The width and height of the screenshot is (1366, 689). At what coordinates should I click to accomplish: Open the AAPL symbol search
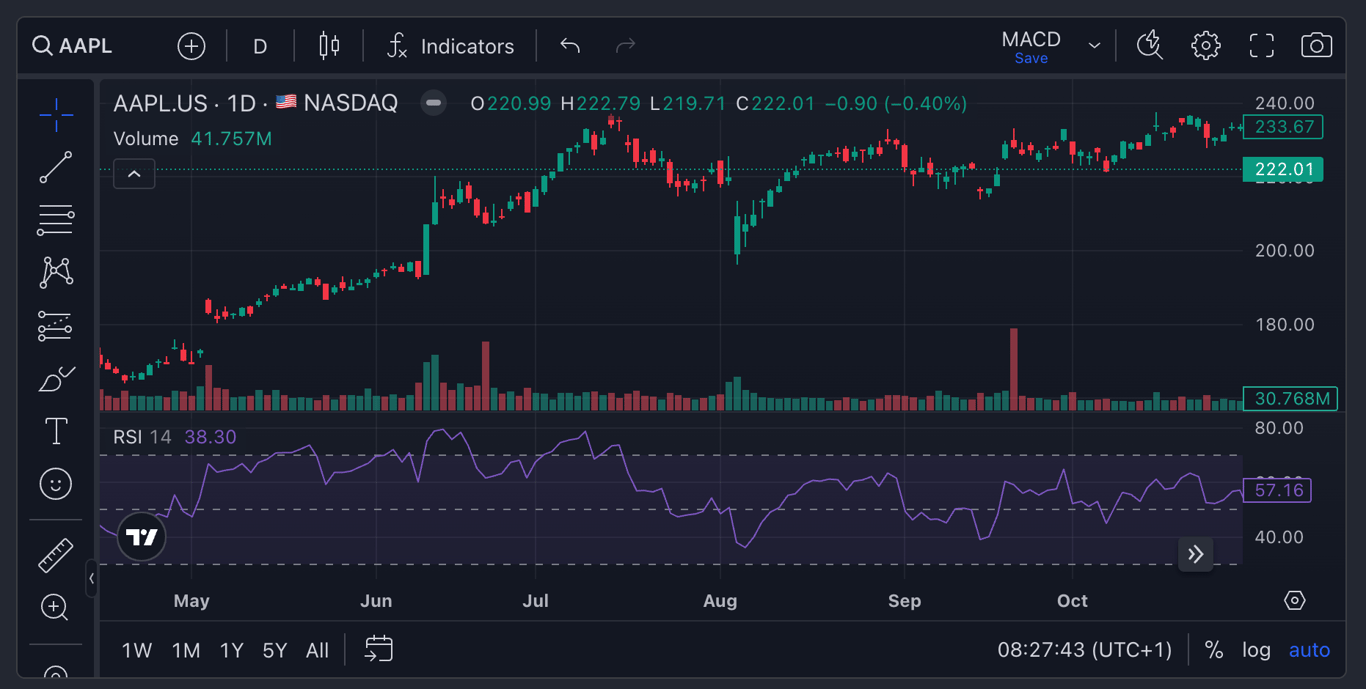pos(72,46)
